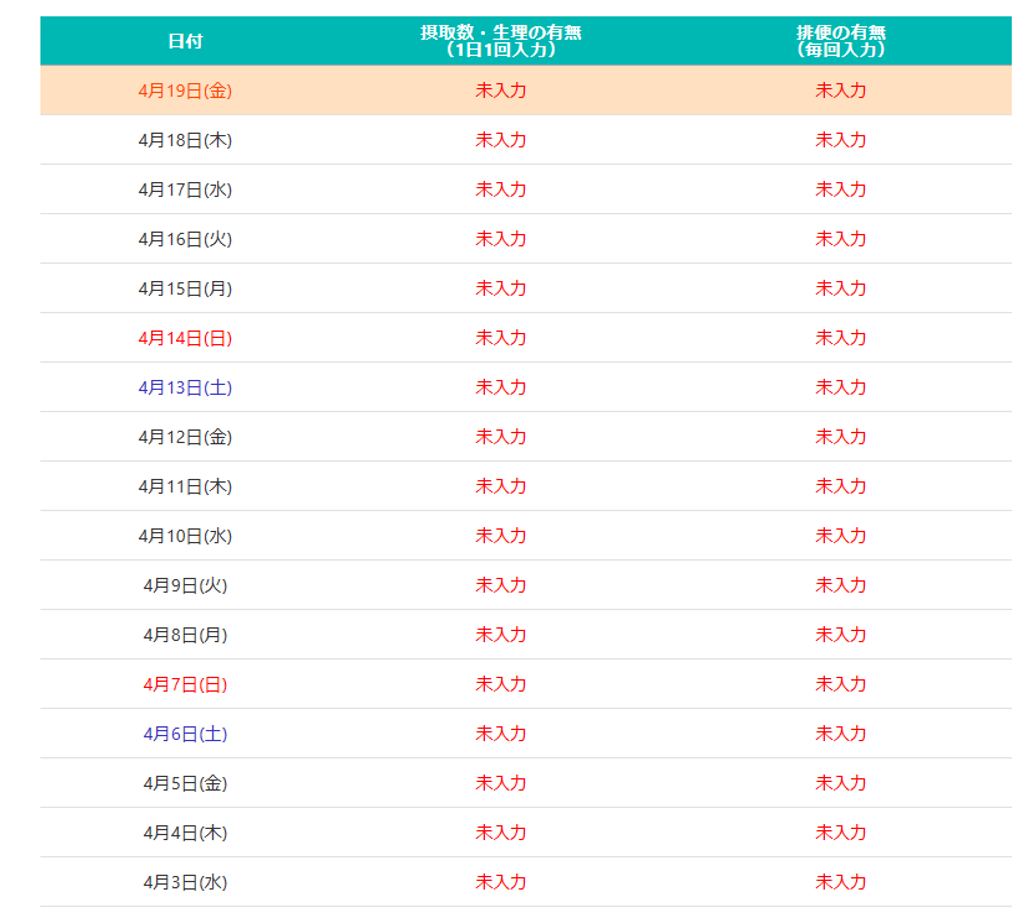Select date 4月14日(日)
Screen dimensions: 1033x907
pos(185,338)
